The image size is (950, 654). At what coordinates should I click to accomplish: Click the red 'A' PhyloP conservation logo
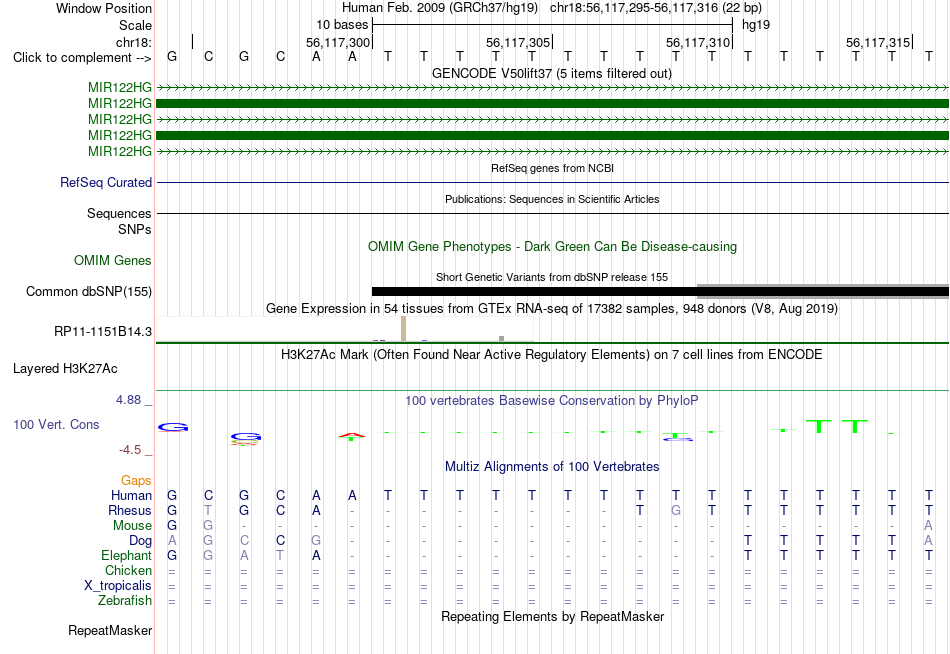pyautogui.click(x=352, y=435)
